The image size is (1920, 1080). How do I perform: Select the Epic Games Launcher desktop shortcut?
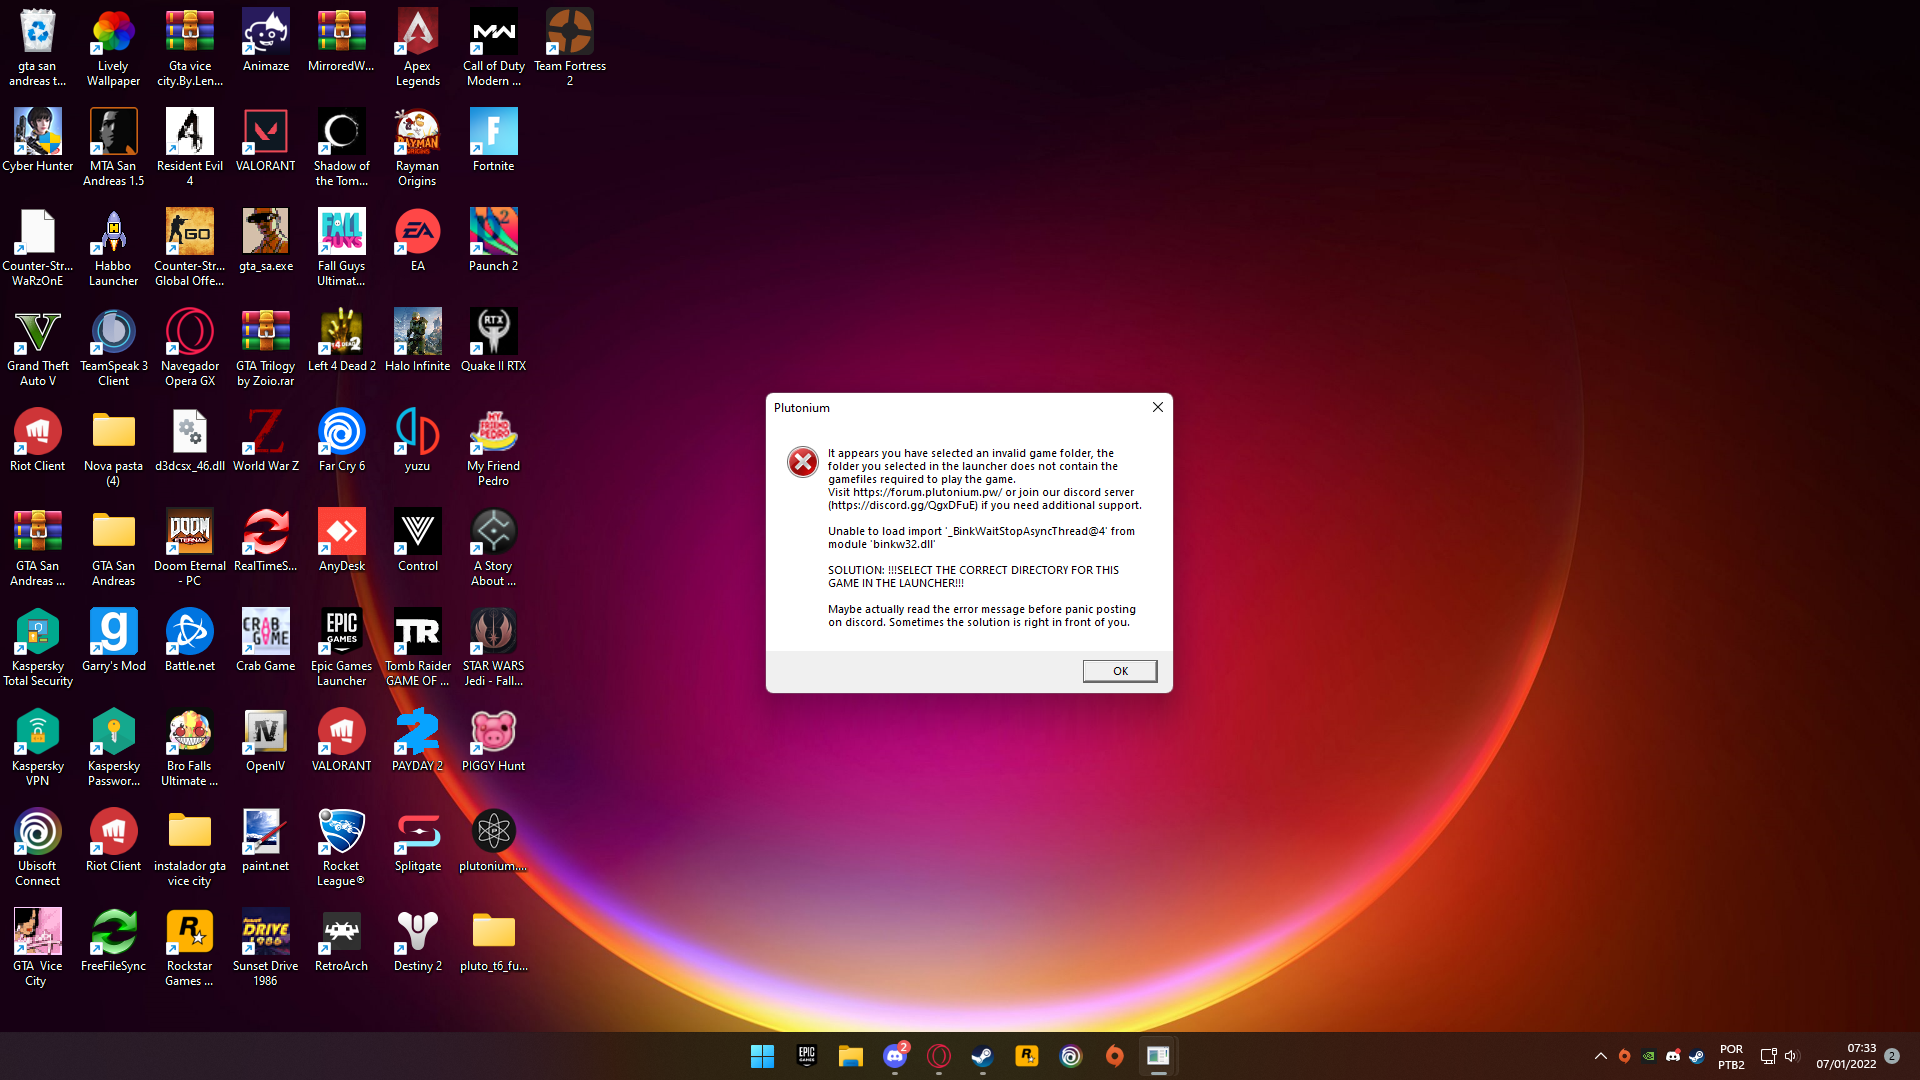342,648
